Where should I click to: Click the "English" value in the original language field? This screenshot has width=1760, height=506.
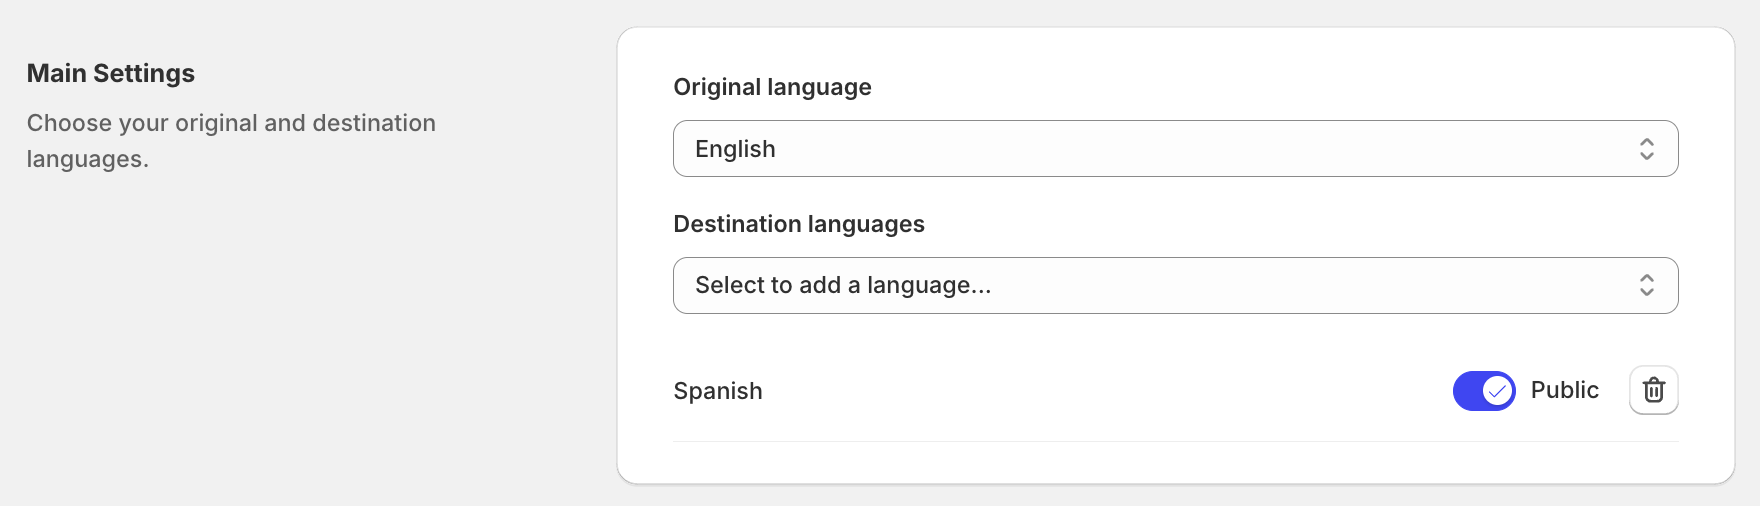[735, 149]
